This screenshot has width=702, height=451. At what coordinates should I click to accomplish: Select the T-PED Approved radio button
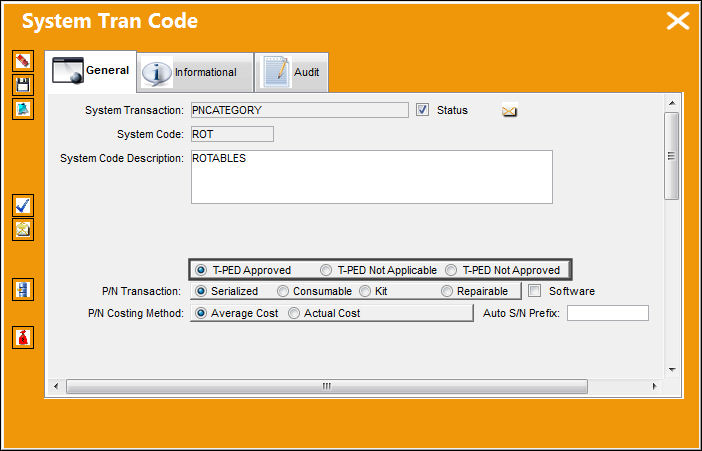(x=201, y=270)
